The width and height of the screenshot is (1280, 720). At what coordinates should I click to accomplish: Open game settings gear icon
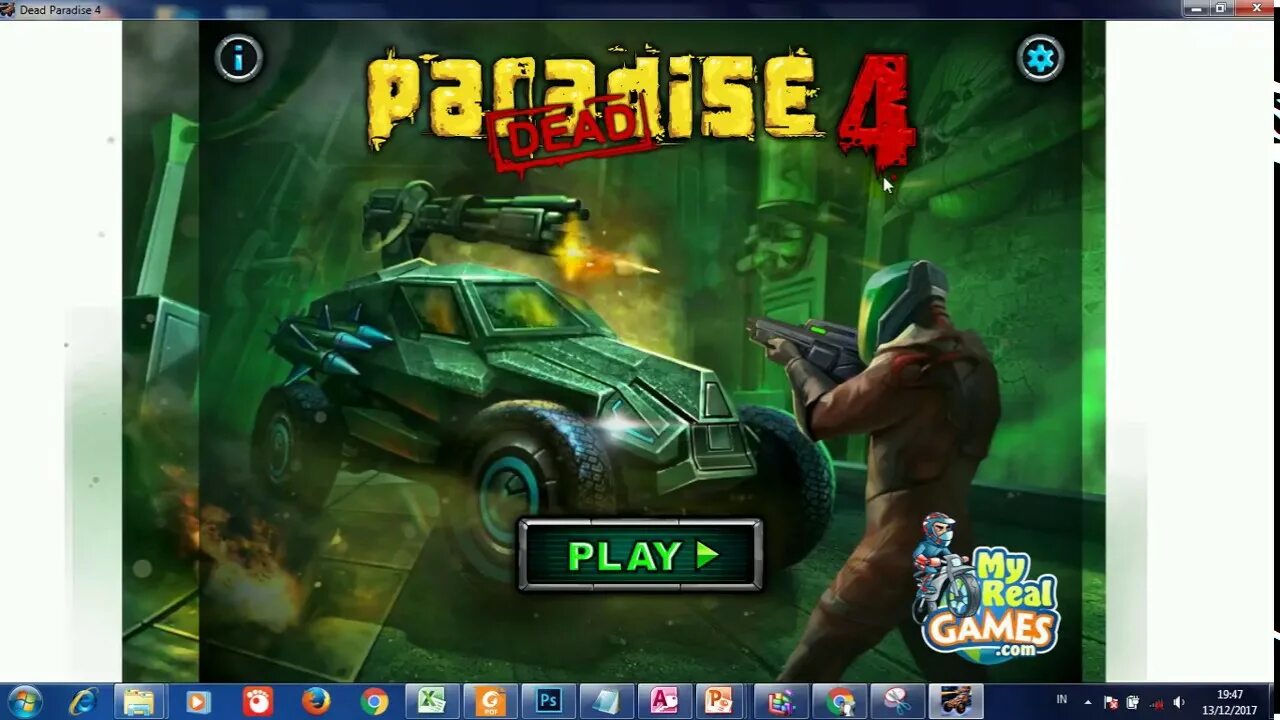point(1040,59)
